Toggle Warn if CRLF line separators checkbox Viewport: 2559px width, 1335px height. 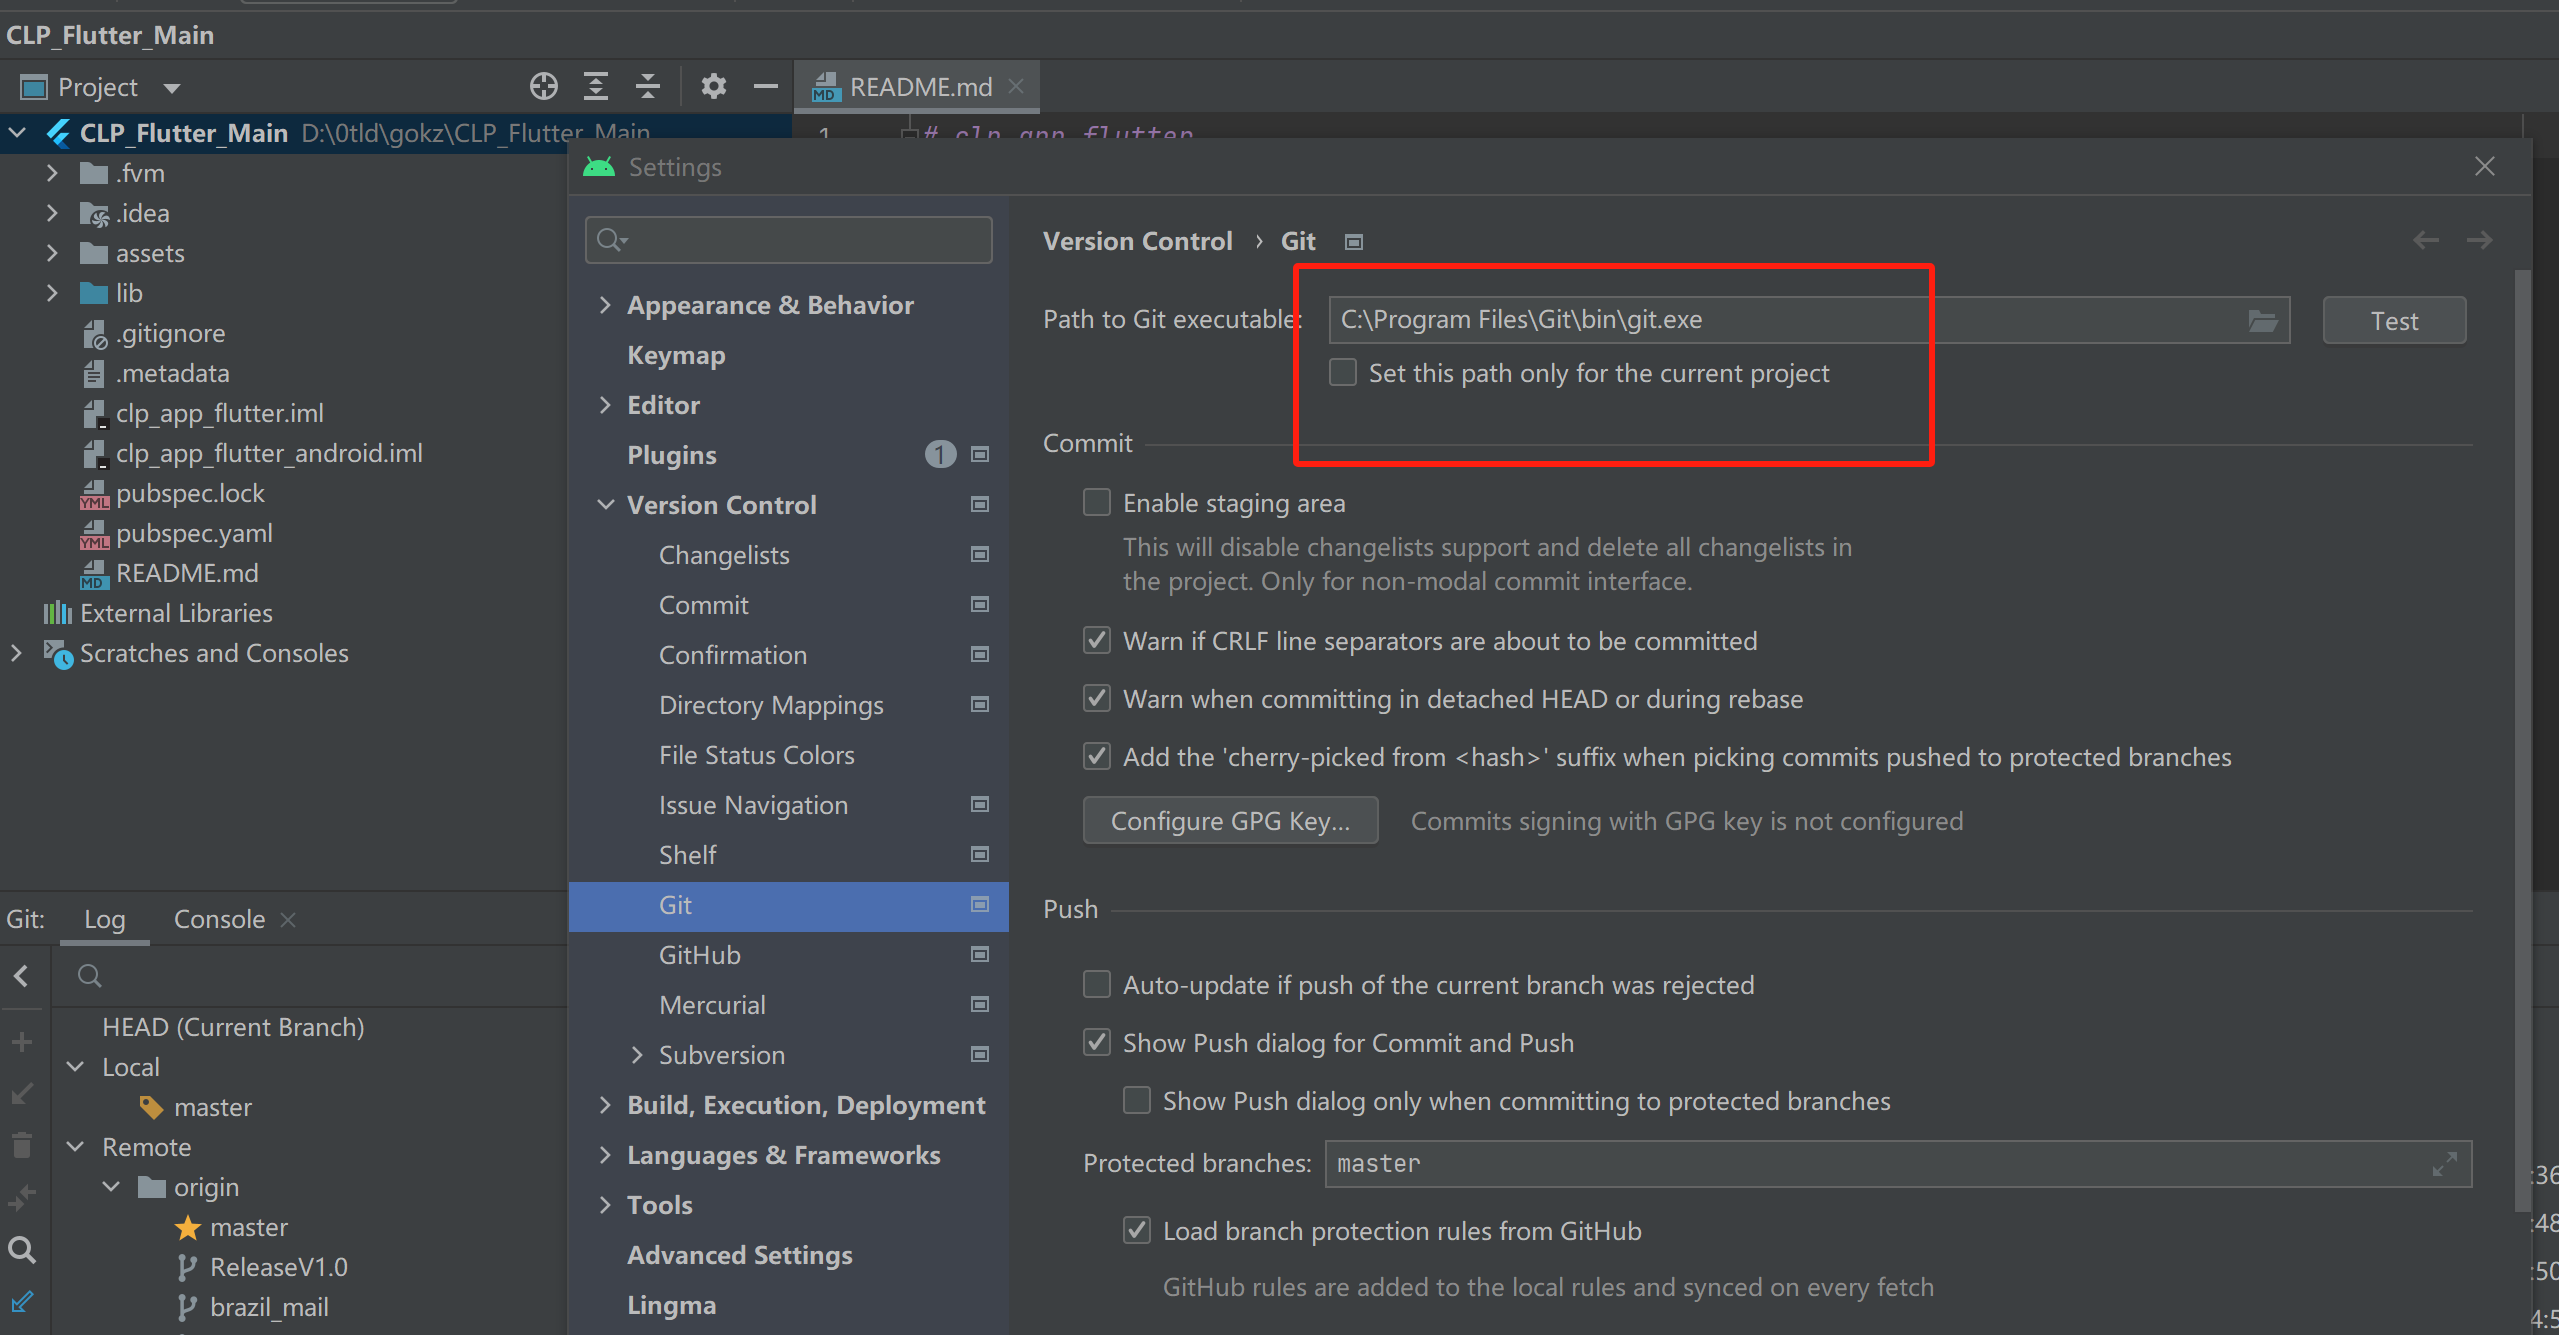coord(1097,641)
